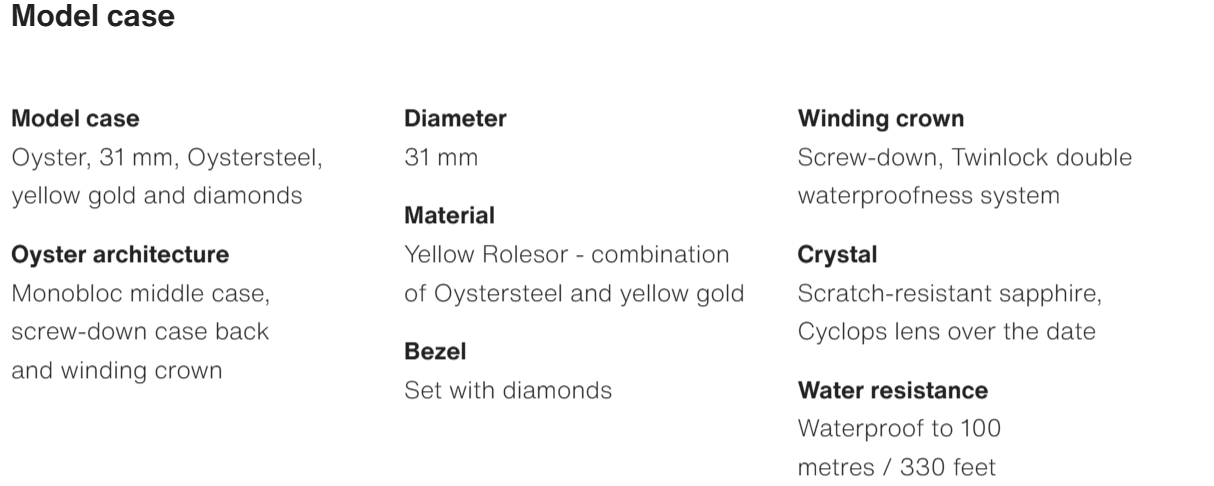Select the "Yellow Rolesor - combination" line

567,255
